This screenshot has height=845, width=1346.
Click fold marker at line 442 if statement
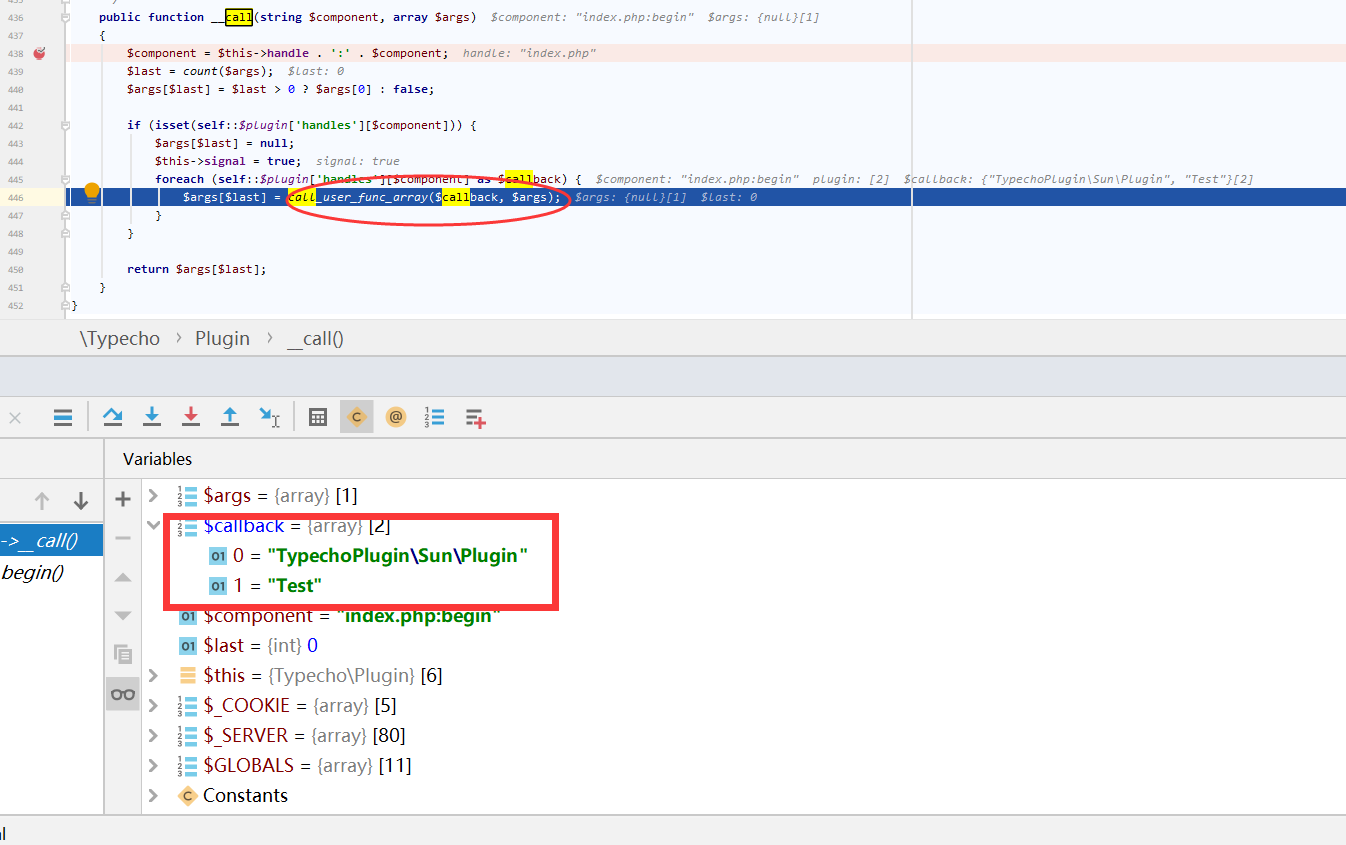pyautogui.click(x=65, y=125)
